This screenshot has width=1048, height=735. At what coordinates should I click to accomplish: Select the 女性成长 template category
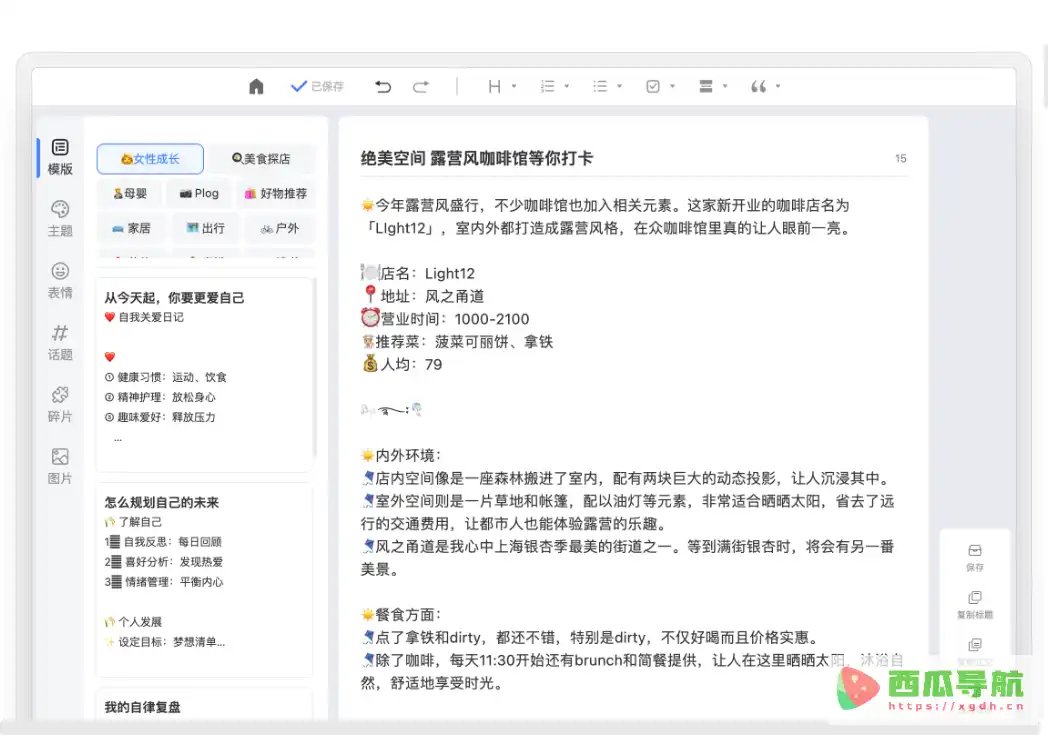coord(150,159)
